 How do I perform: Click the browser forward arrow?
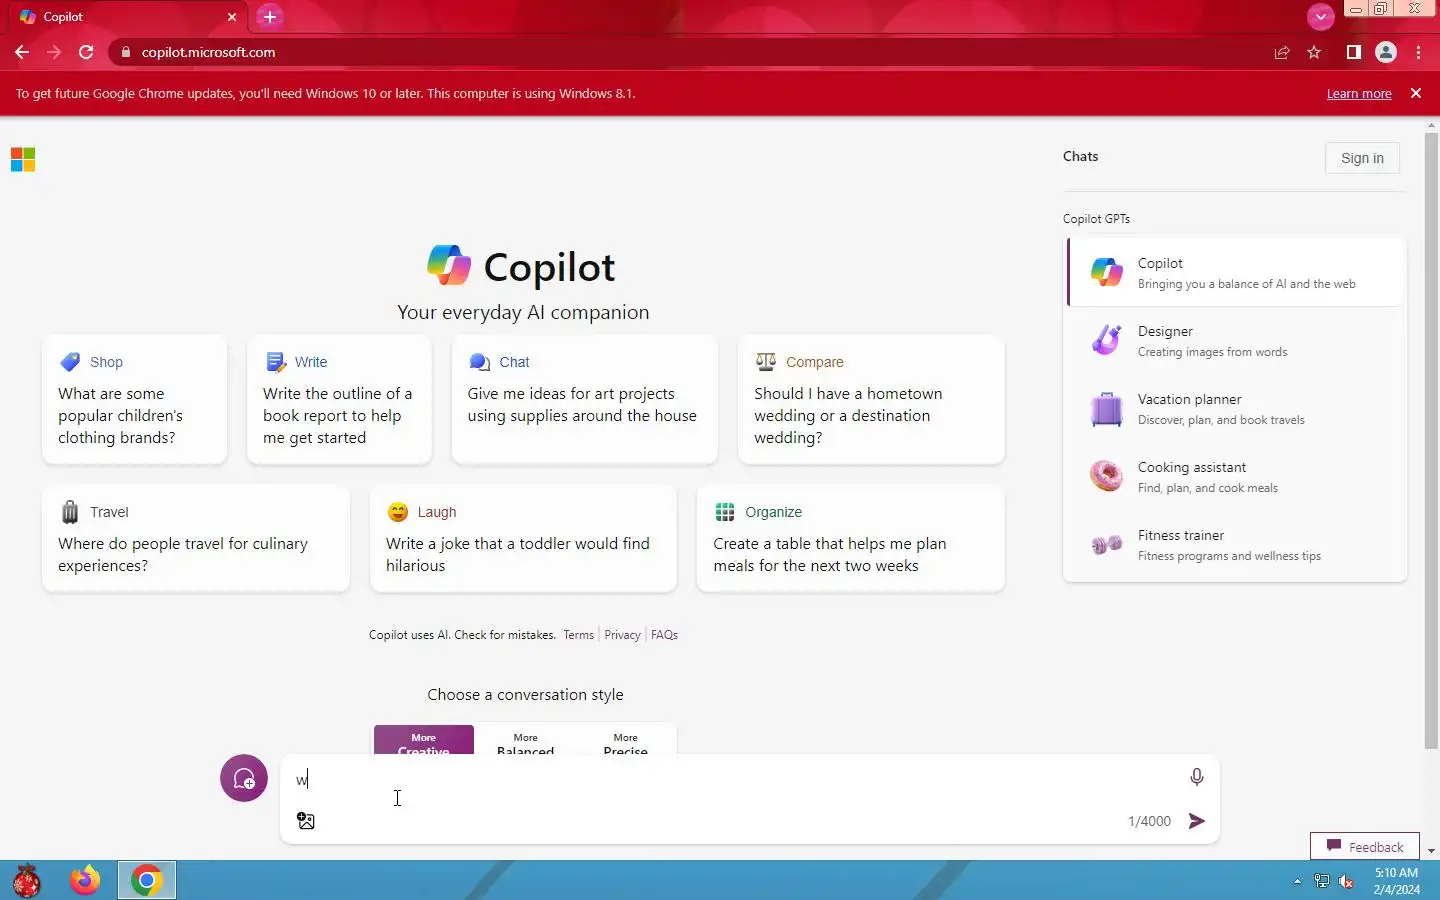pos(54,52)
